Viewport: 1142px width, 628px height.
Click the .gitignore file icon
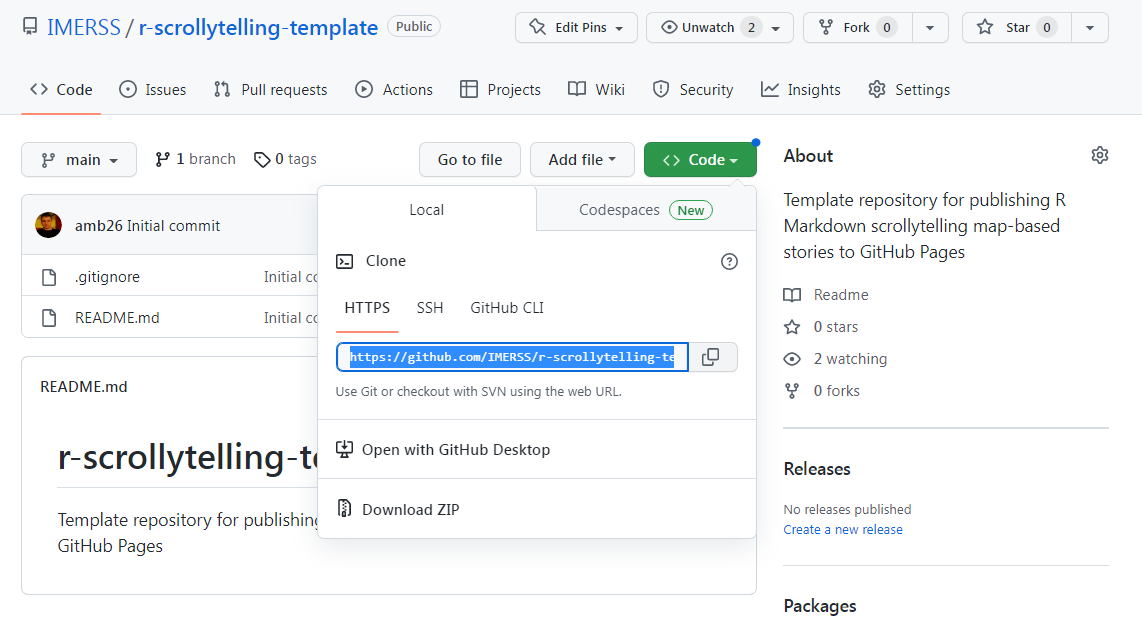[49, 277]
